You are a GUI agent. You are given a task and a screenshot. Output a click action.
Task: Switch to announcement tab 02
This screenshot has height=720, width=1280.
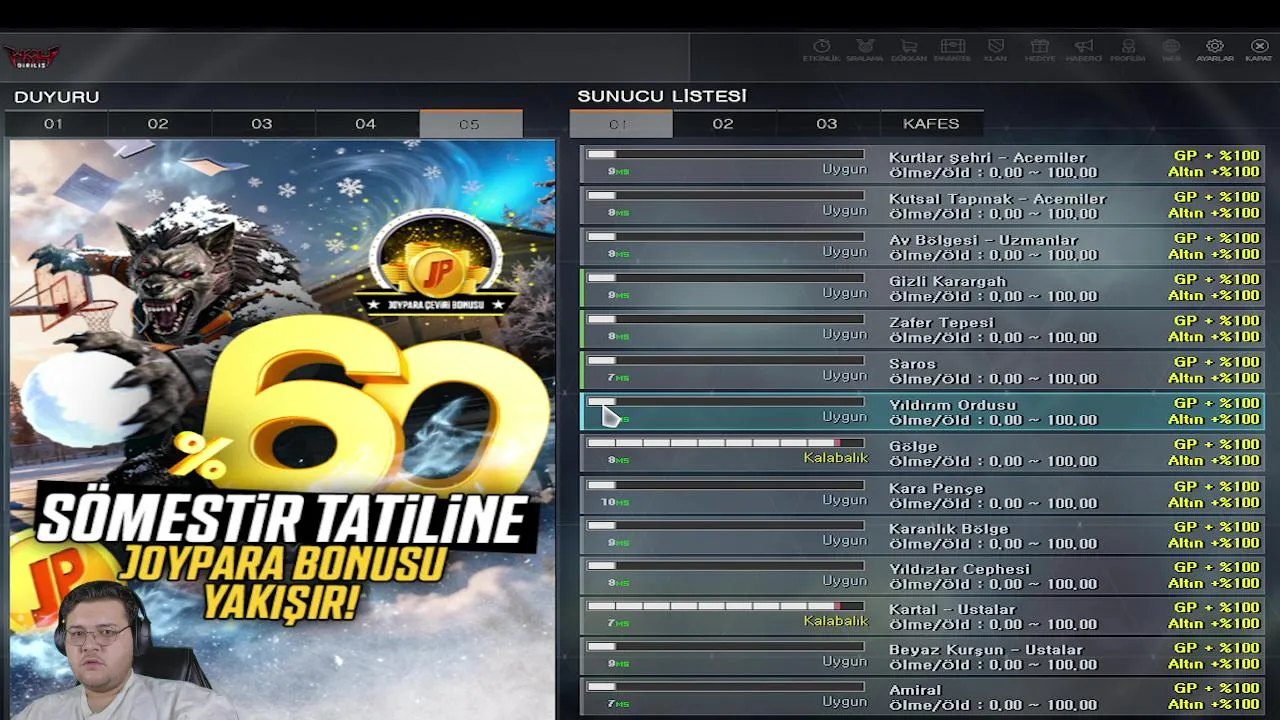pyautogui.click(x=158, y=124)
